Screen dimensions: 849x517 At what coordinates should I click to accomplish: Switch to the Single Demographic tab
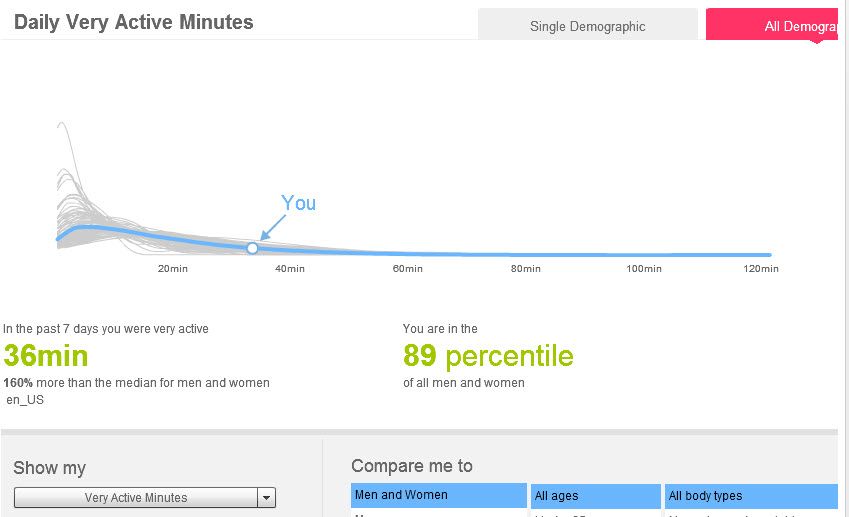pyautogui.click(x=587, y=26)
